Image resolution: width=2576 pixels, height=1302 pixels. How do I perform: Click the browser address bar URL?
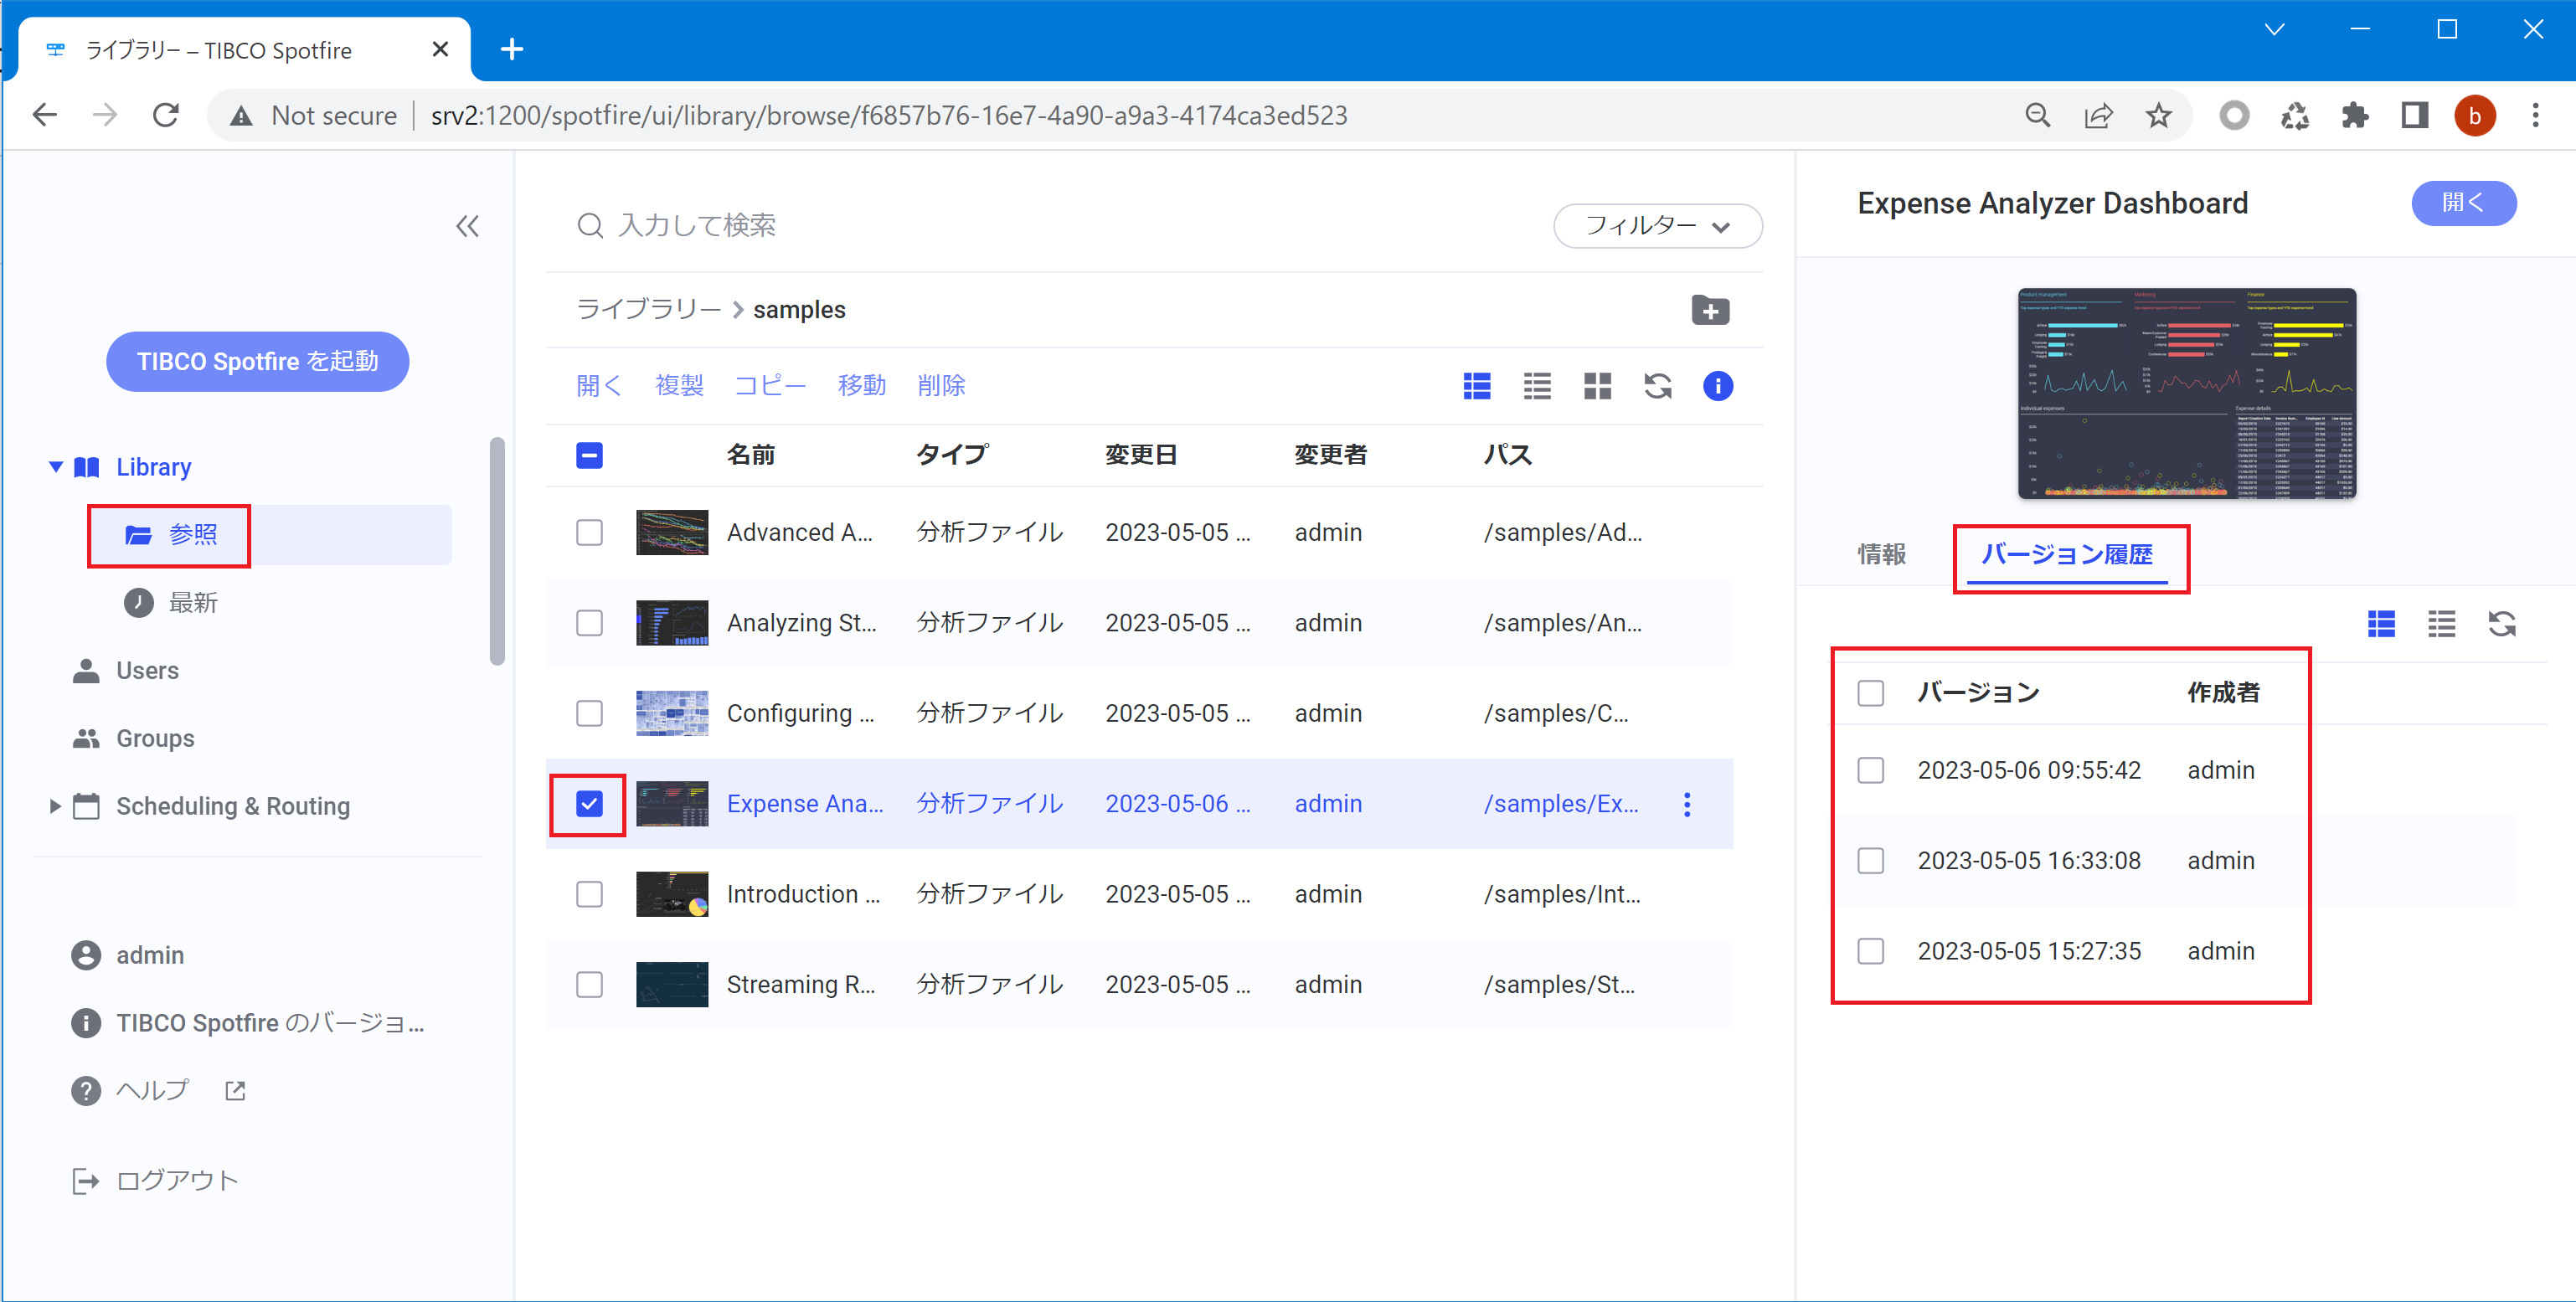(x=889, y=116)
